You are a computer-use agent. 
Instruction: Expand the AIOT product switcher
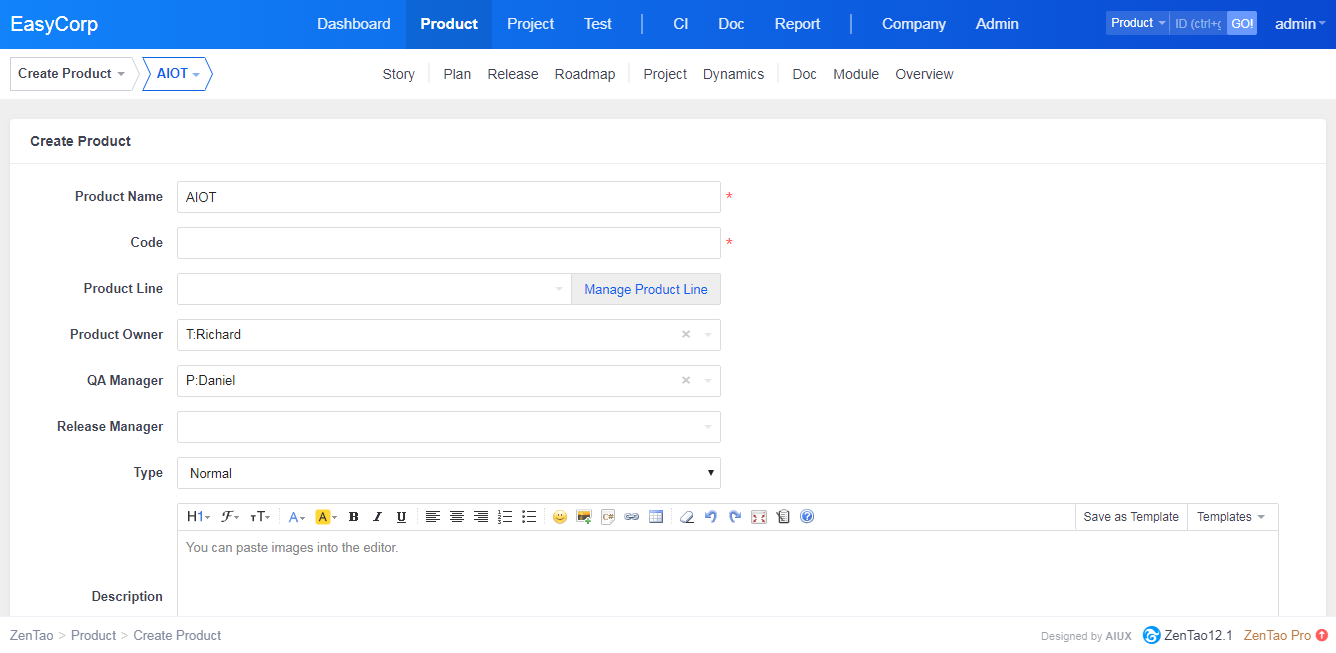point(177,74)
